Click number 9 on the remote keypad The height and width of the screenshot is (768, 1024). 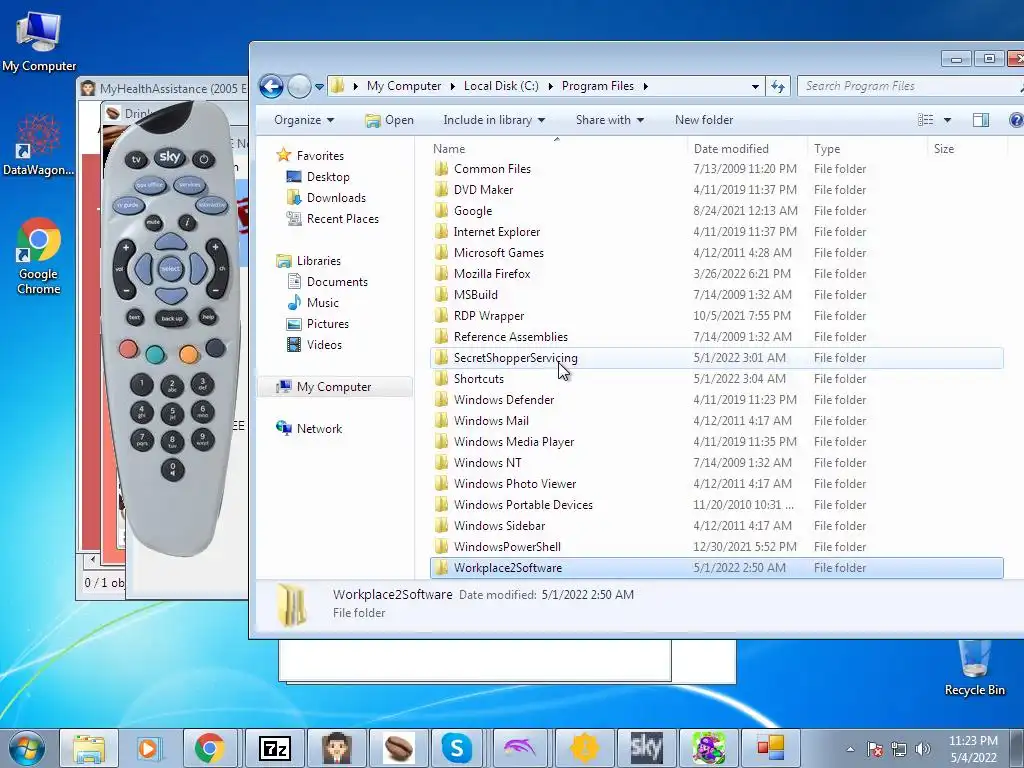(x=202, y=439)
